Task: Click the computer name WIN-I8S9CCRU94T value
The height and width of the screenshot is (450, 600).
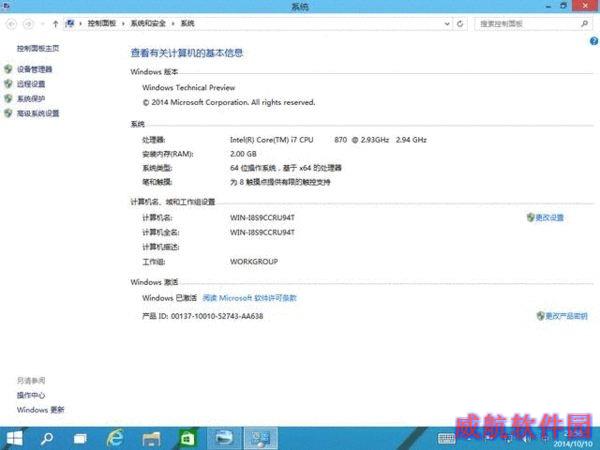Action: pyautogui.click(x=262, y=218)
